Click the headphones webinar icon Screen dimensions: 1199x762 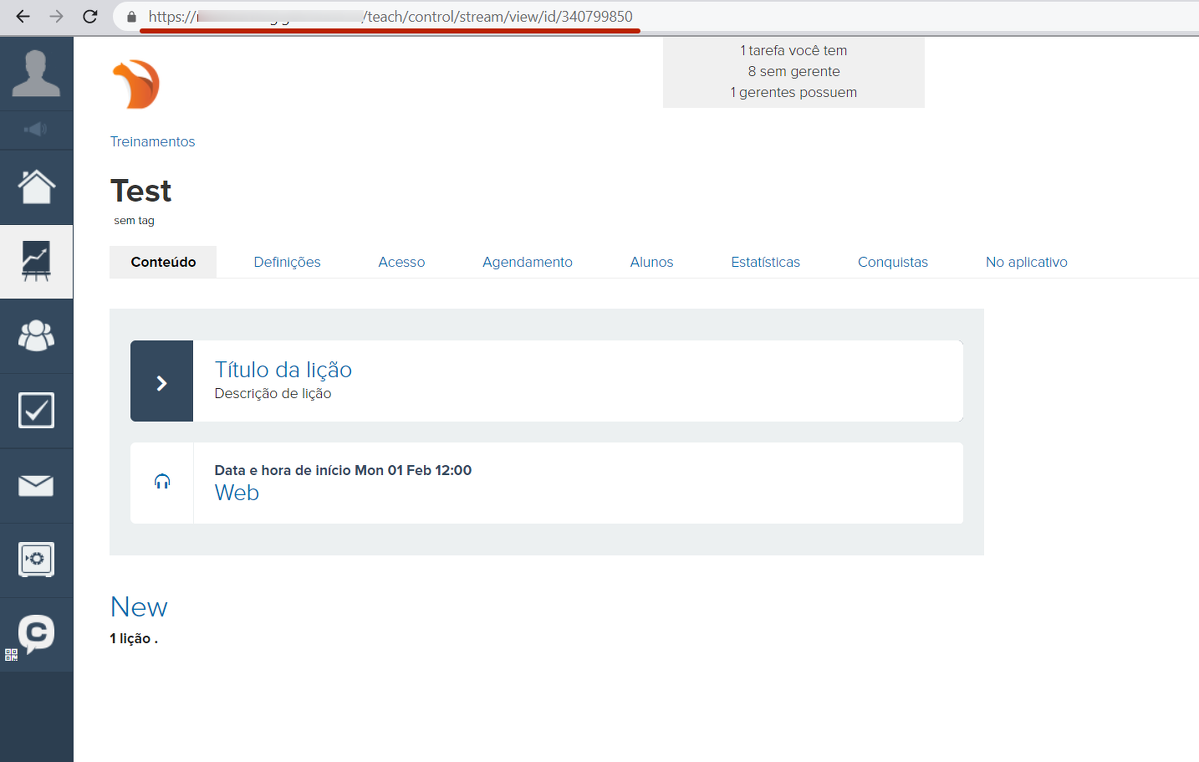pos(162,482)
